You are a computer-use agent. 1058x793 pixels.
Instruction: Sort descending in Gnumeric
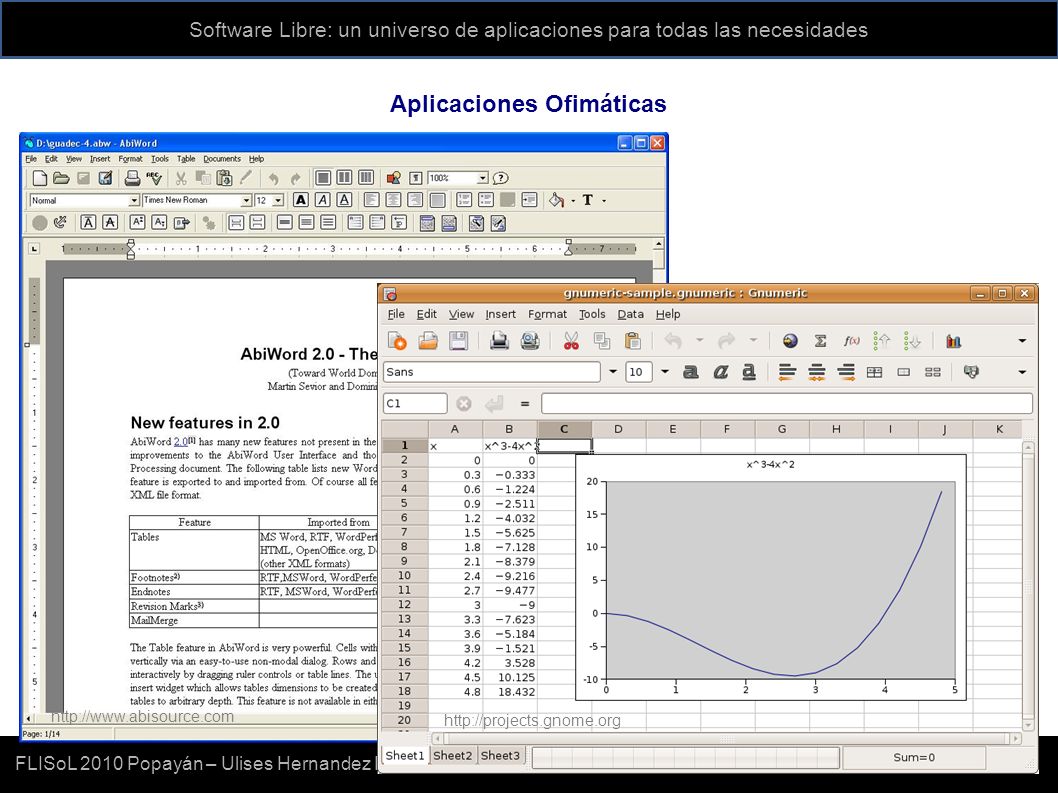coord(912,341)
